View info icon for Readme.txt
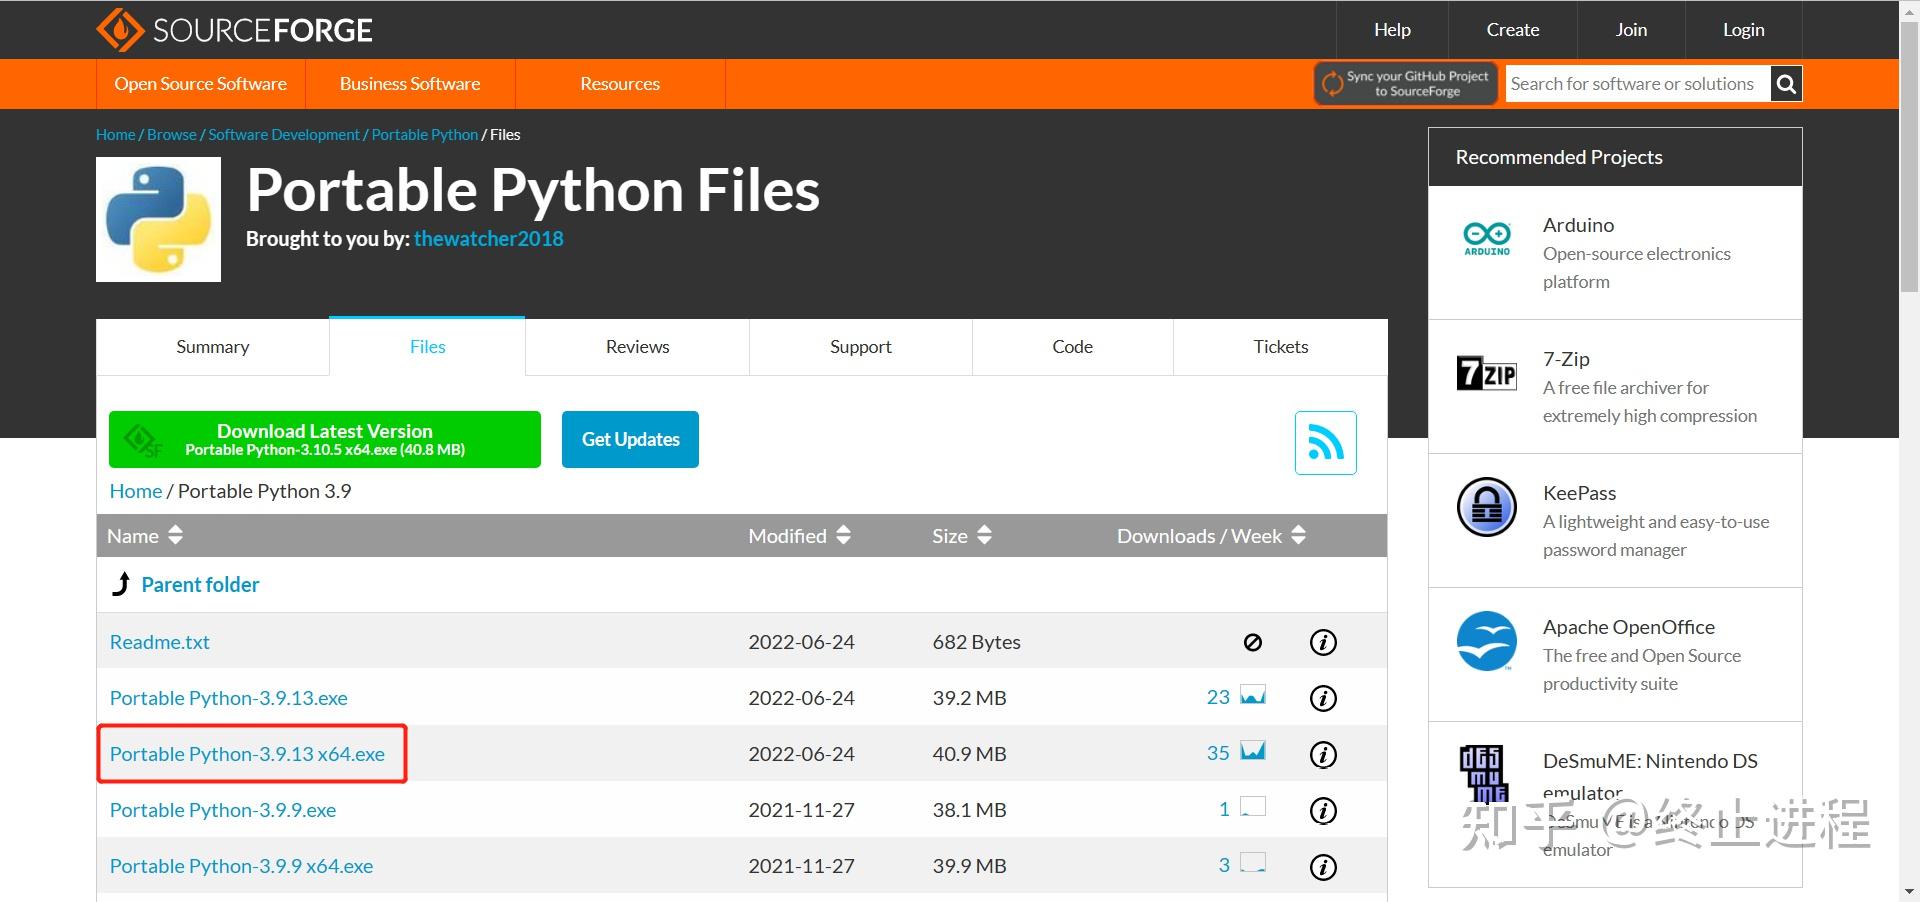 1322,642
